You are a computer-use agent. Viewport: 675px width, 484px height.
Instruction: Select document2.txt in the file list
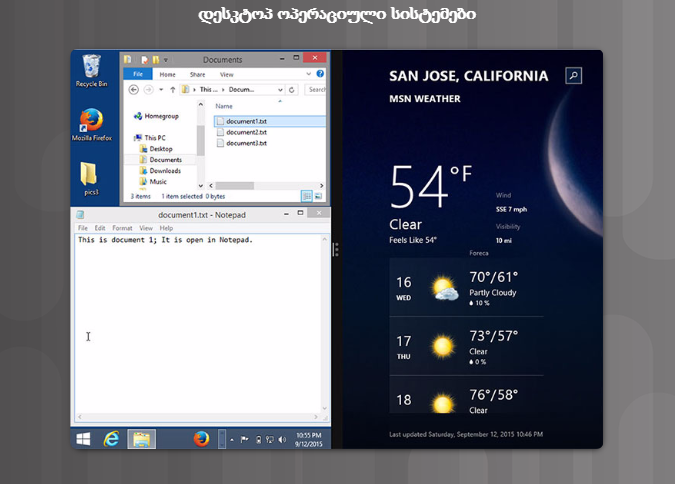(245, 132)
